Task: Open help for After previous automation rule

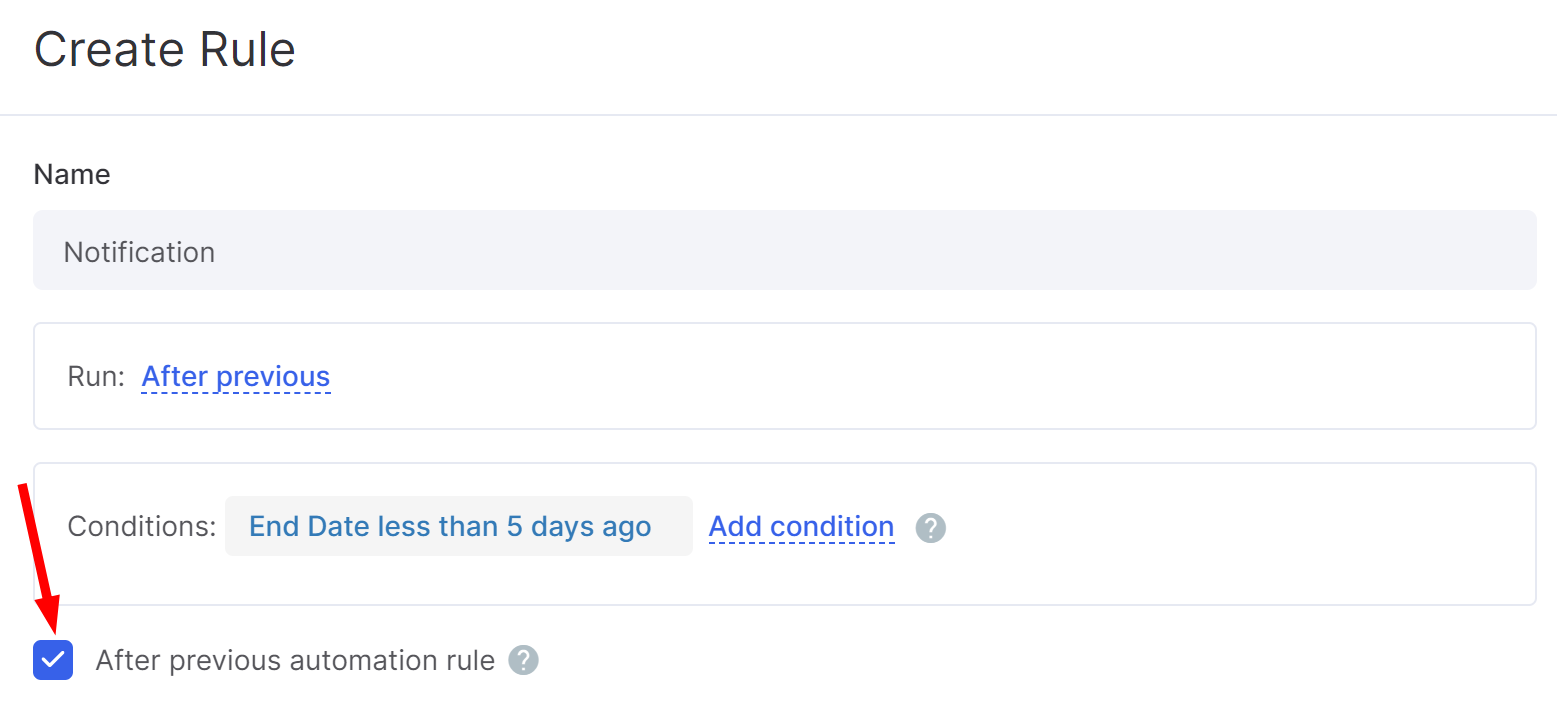Action: [523, 660]
